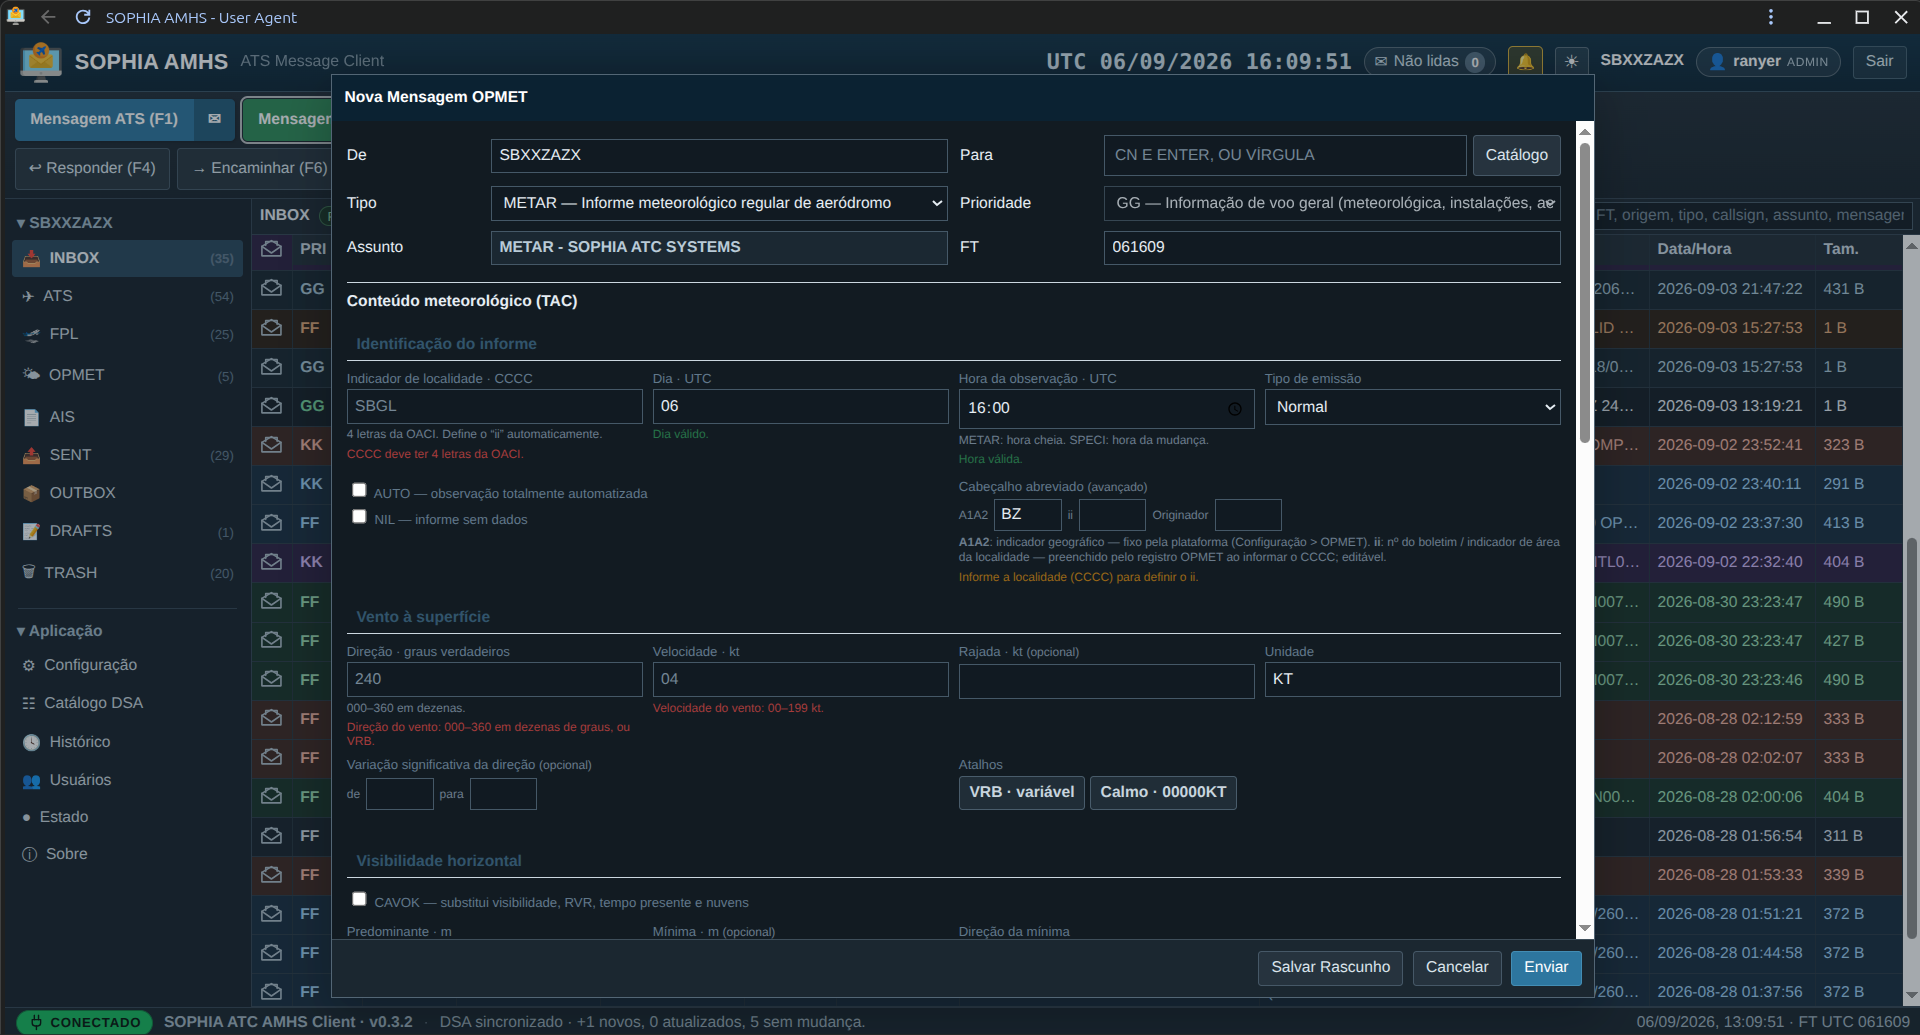The height and width of the screenshot is (1035, 1920).
Task: Click the Configuração gear icon
Action: coord(29,665)
